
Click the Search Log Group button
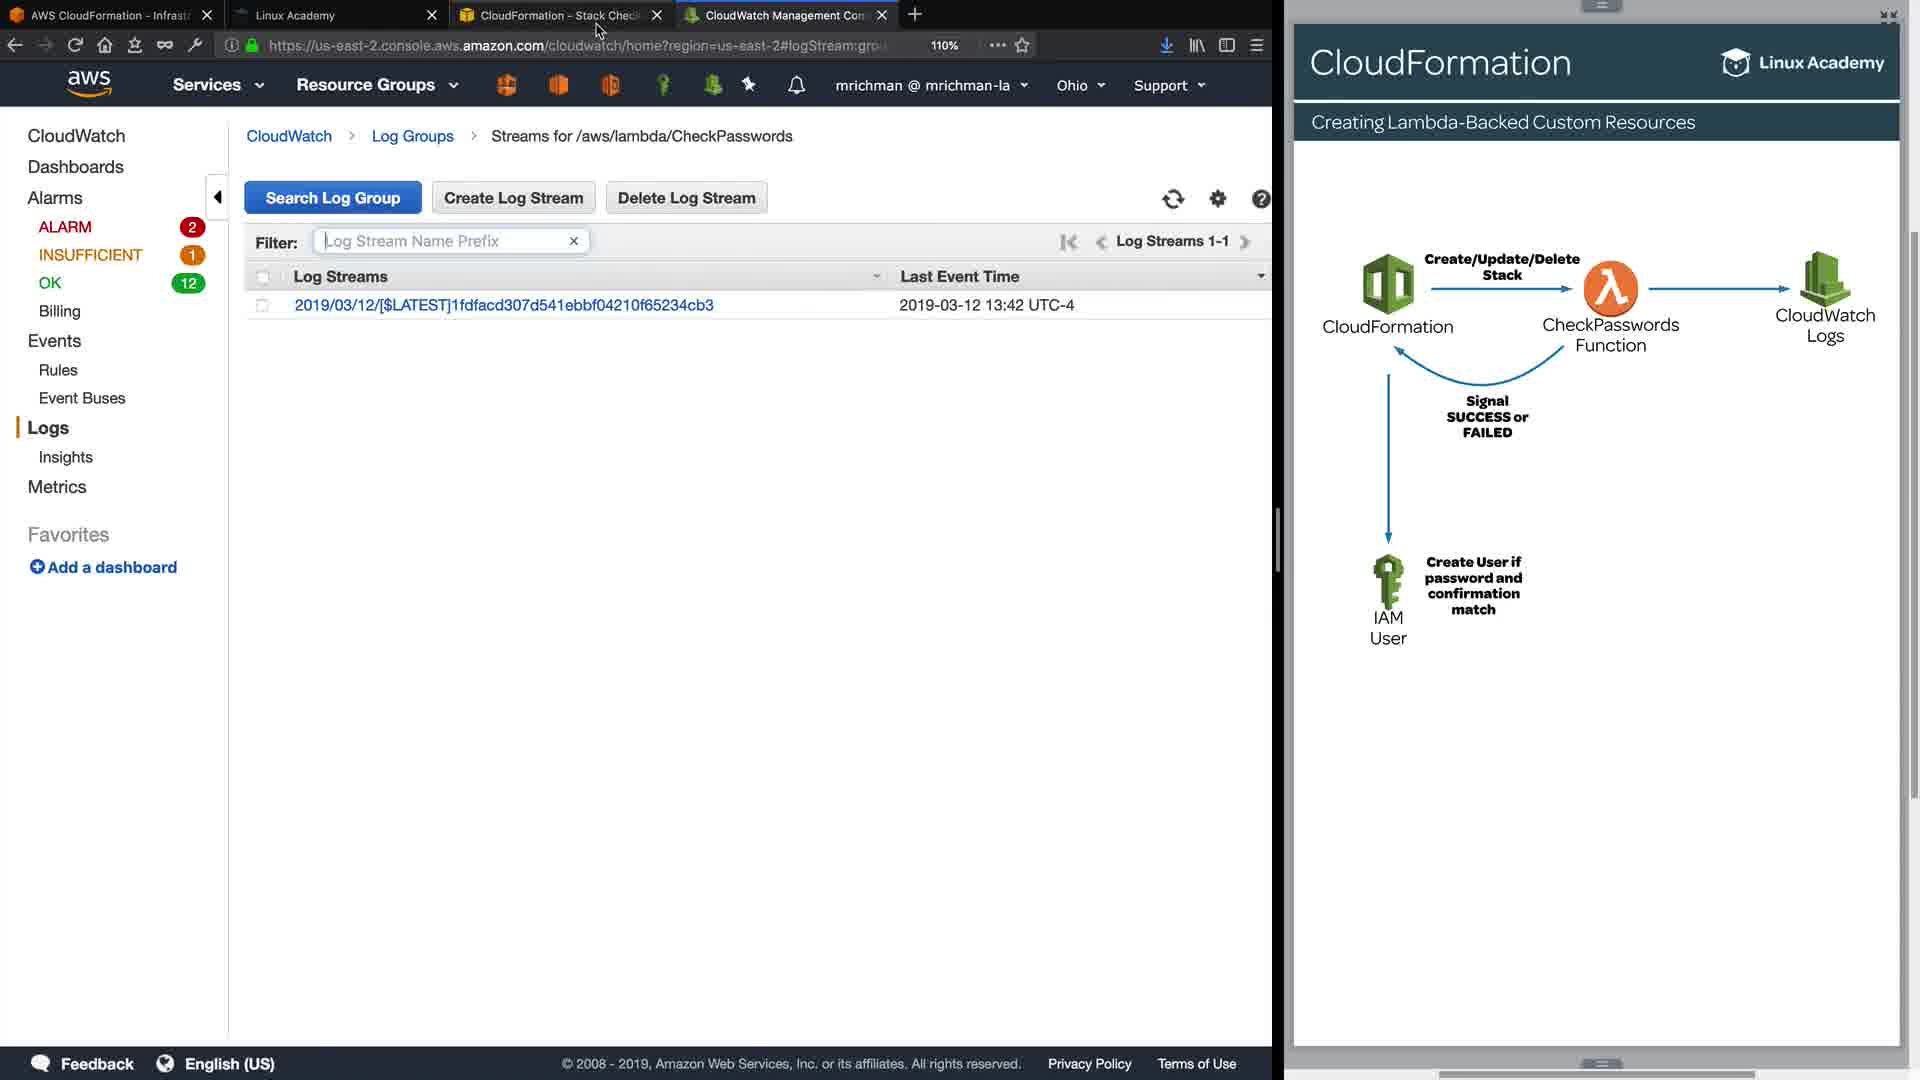tap(332, 198)
